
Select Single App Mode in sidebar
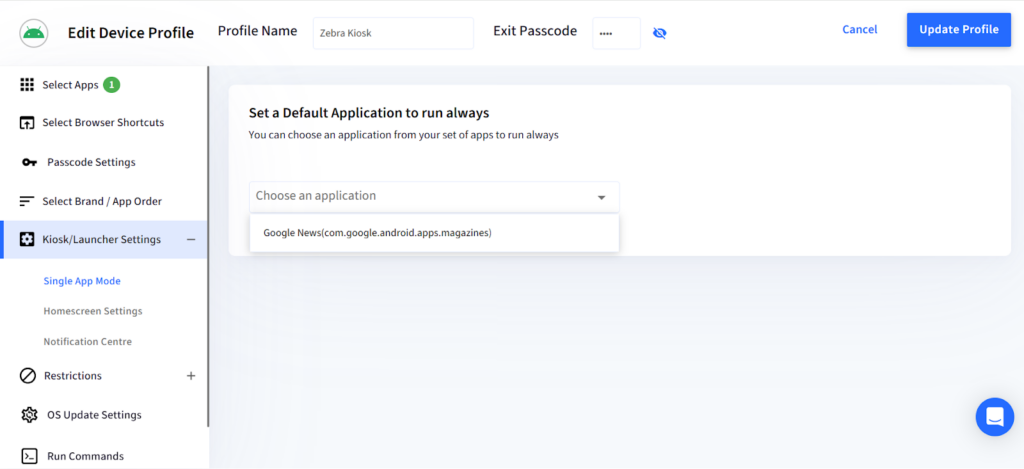[x=82, y=281]
